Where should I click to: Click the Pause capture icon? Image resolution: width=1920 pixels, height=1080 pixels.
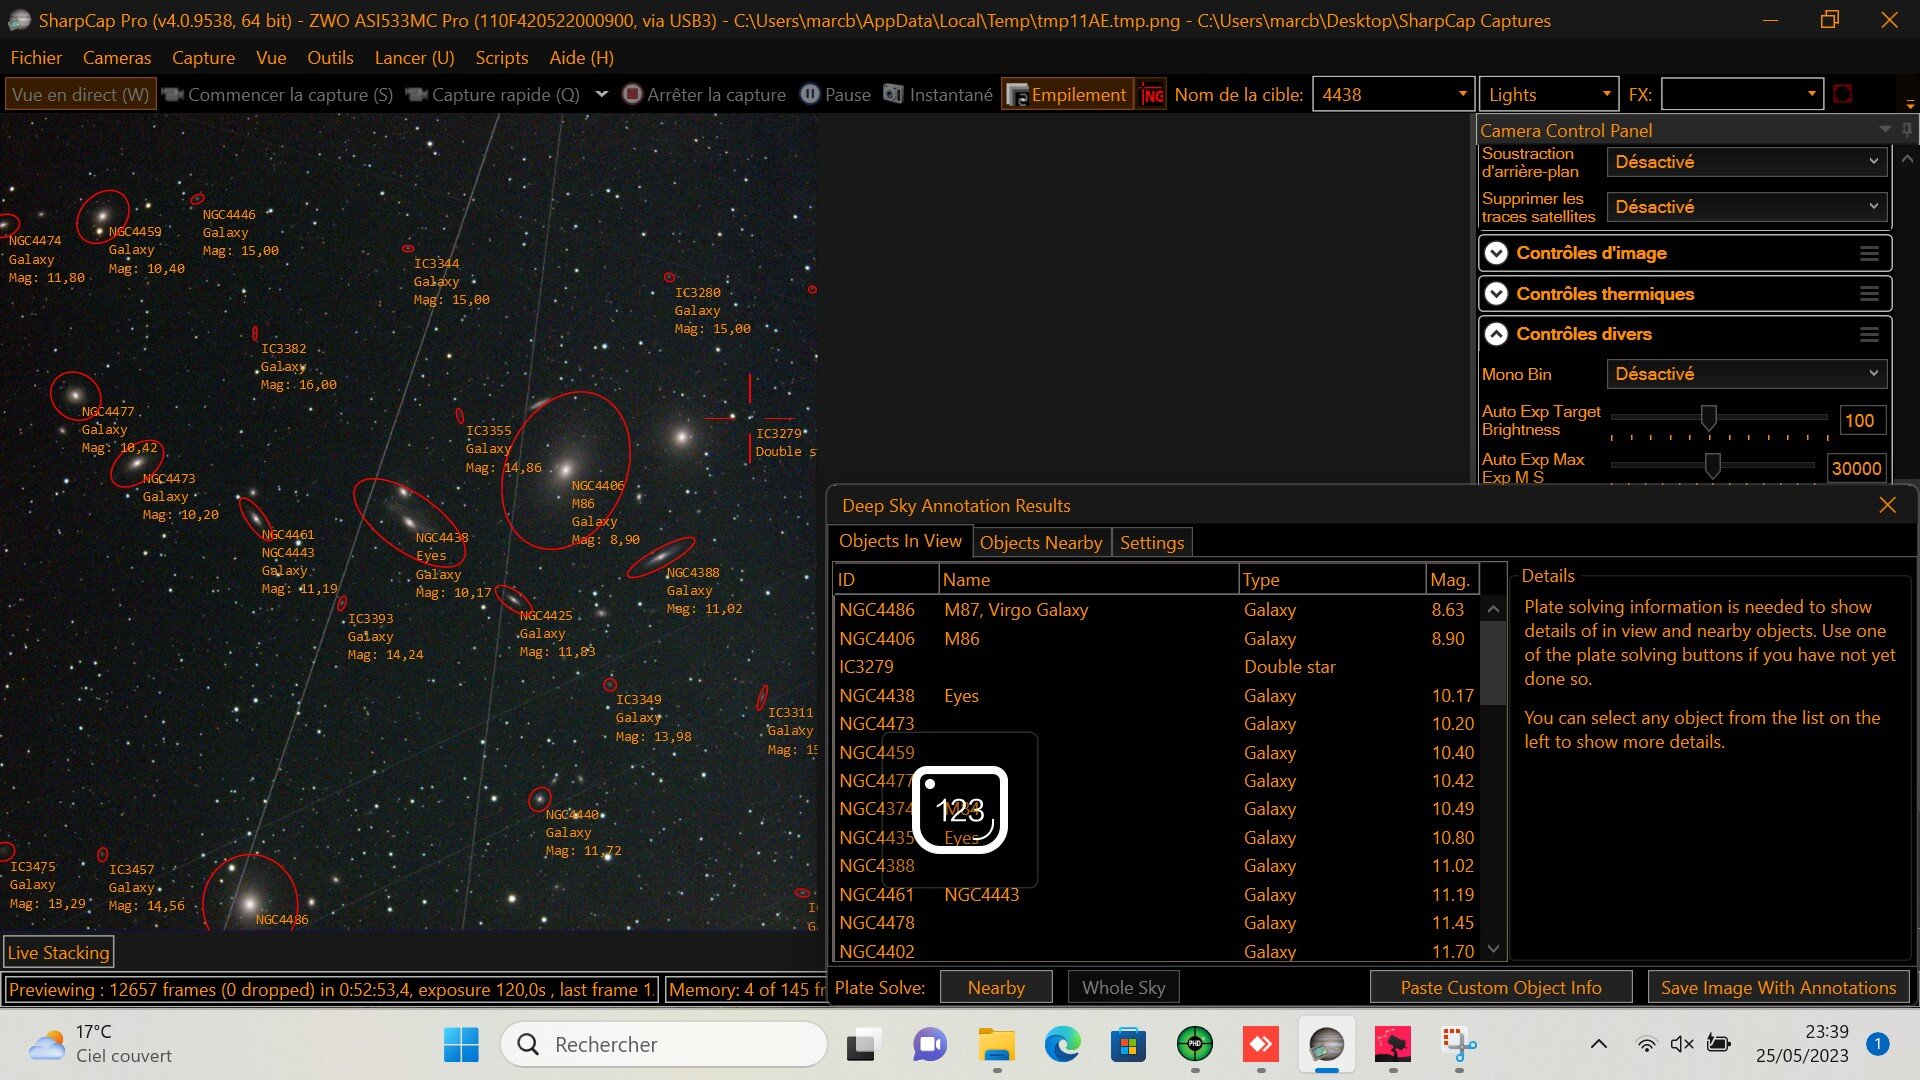(x=810, y=94)
